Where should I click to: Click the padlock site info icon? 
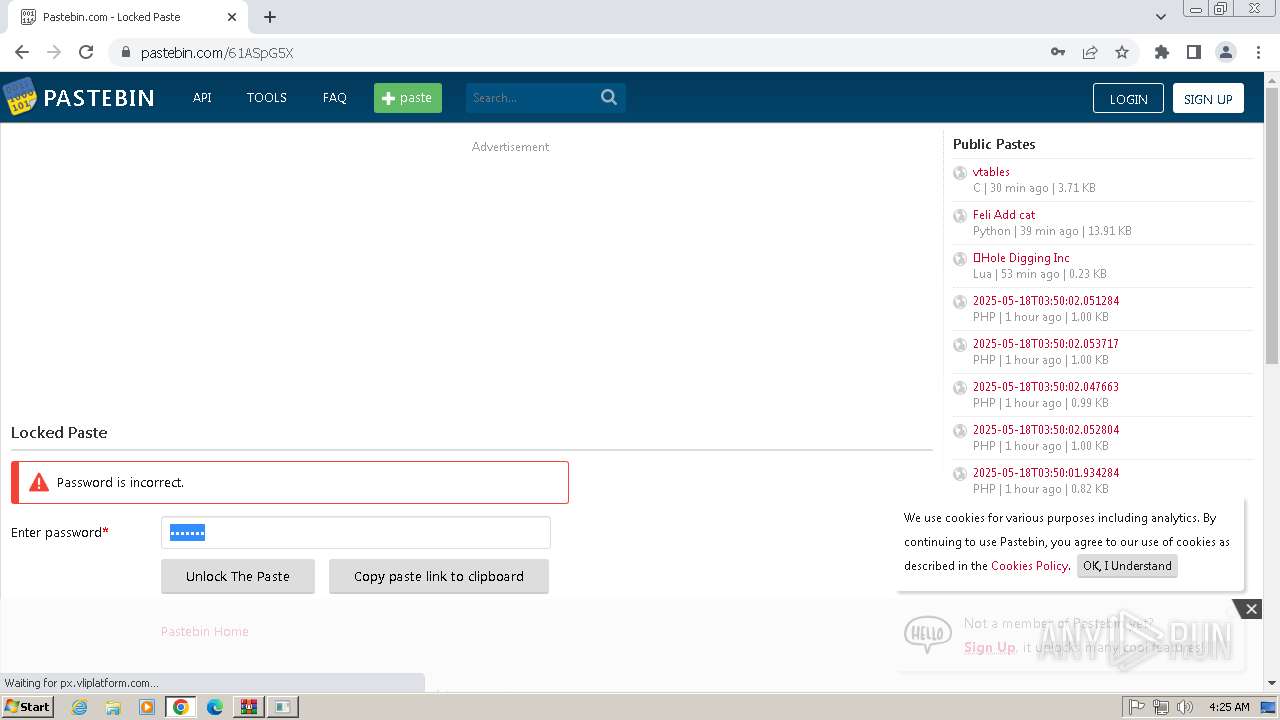(126, 52)
